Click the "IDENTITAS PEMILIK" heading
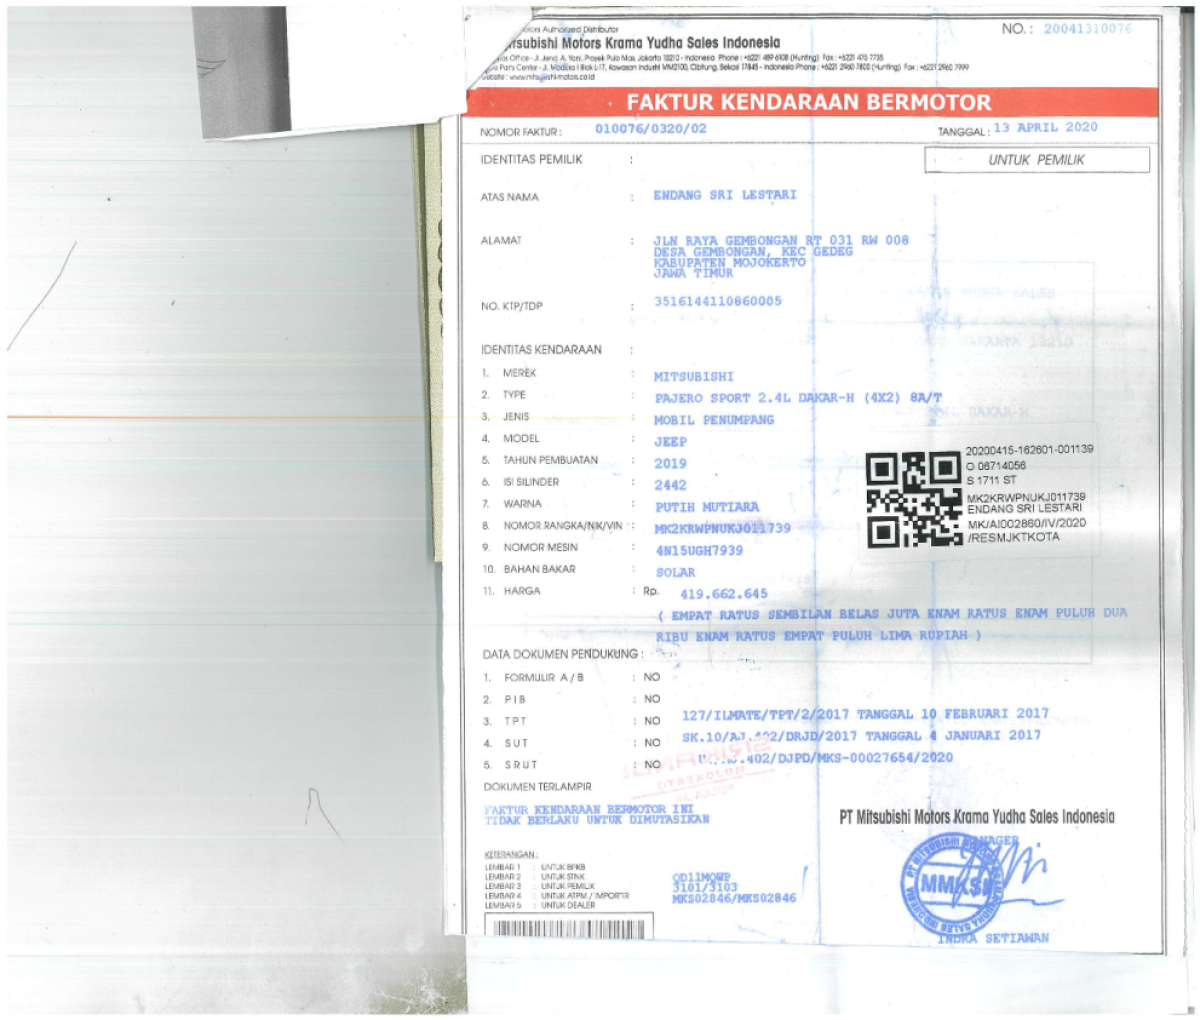Image resolution: width=1200 pixels, height=1020 pixels. pos(531,160)
